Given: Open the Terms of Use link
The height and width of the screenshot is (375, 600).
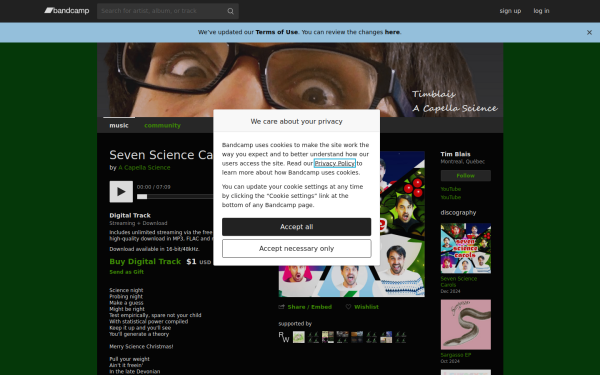Looking at the screenshot, I should [x=276, y=32].
